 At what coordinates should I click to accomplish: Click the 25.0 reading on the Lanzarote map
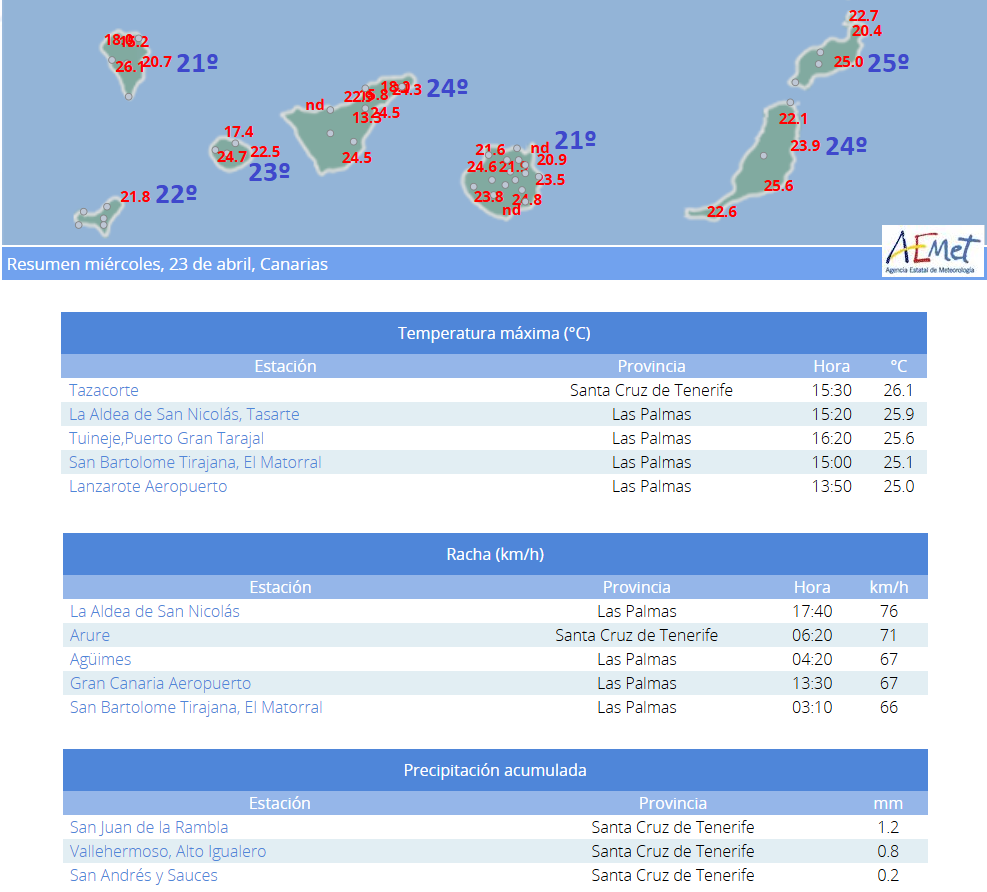pos(849,62)
